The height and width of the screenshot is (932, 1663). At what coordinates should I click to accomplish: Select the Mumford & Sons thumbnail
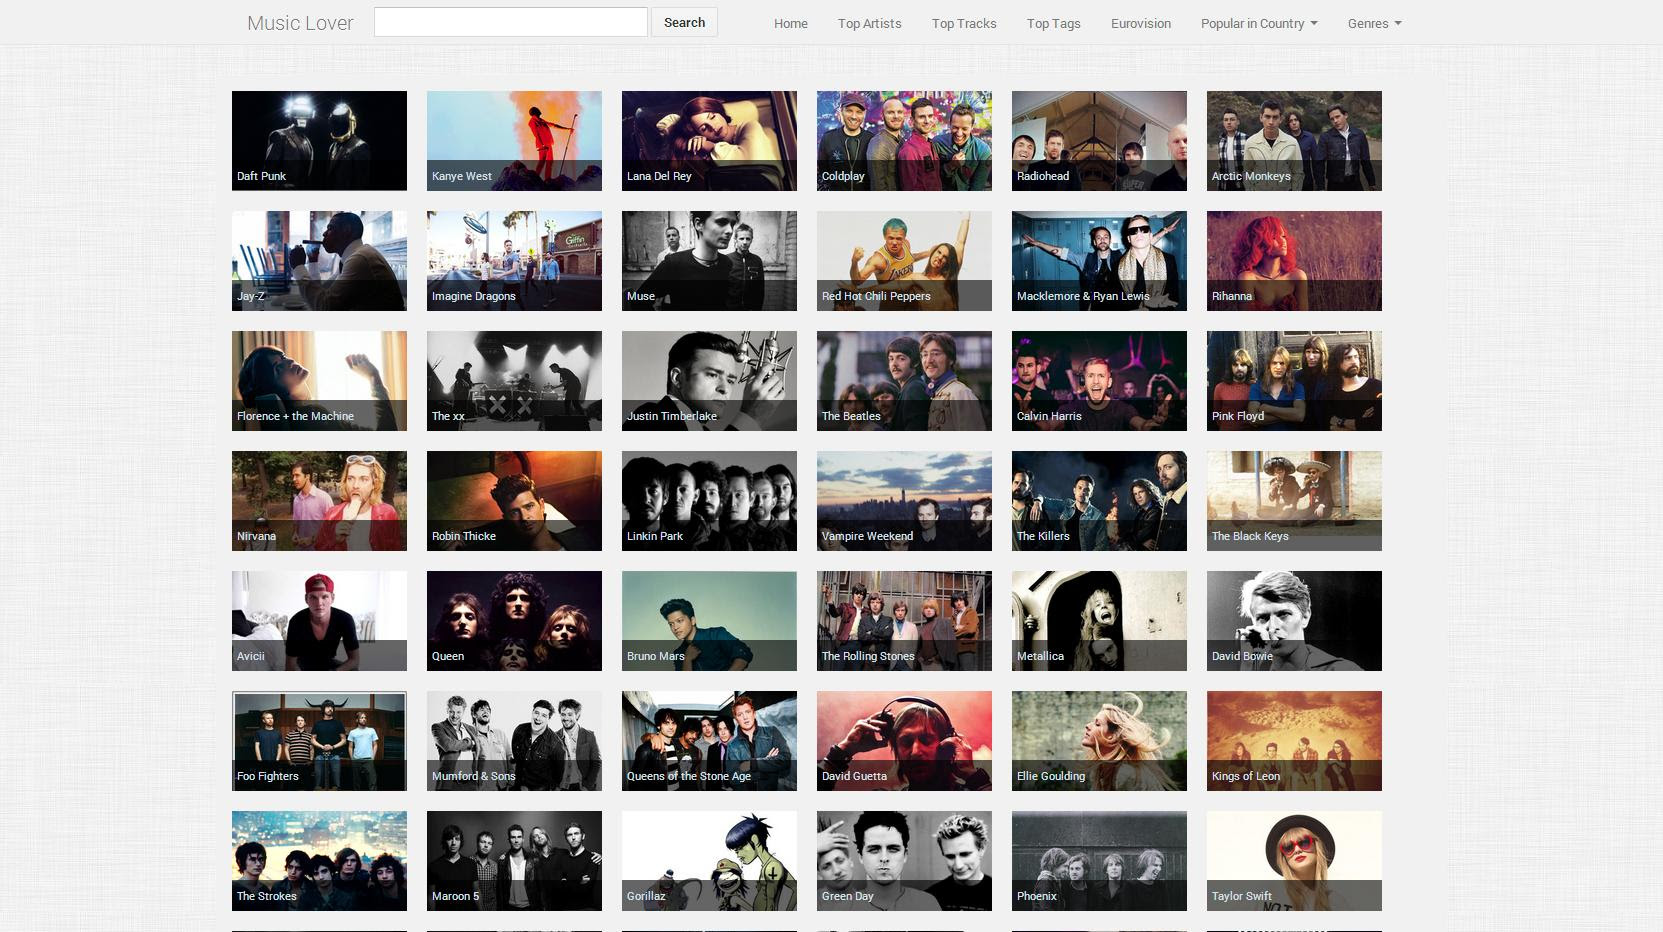coord(514,741)
